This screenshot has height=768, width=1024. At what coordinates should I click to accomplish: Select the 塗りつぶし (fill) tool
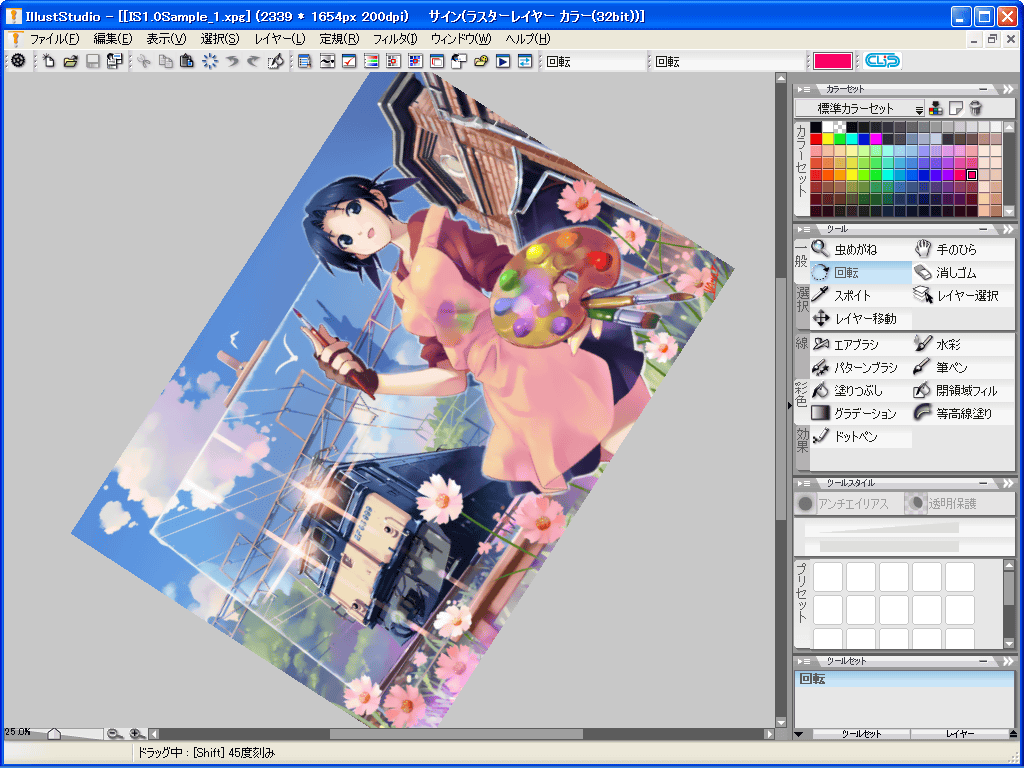point(860,391)
